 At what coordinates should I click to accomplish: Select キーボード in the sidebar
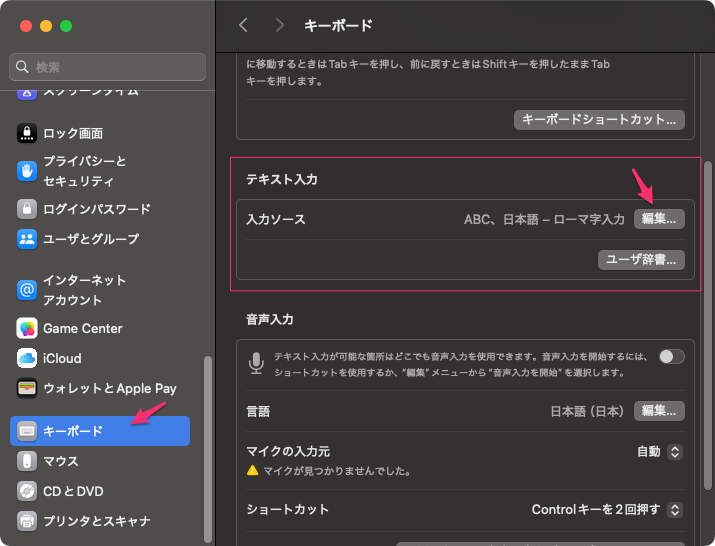(x=100, y=431)
